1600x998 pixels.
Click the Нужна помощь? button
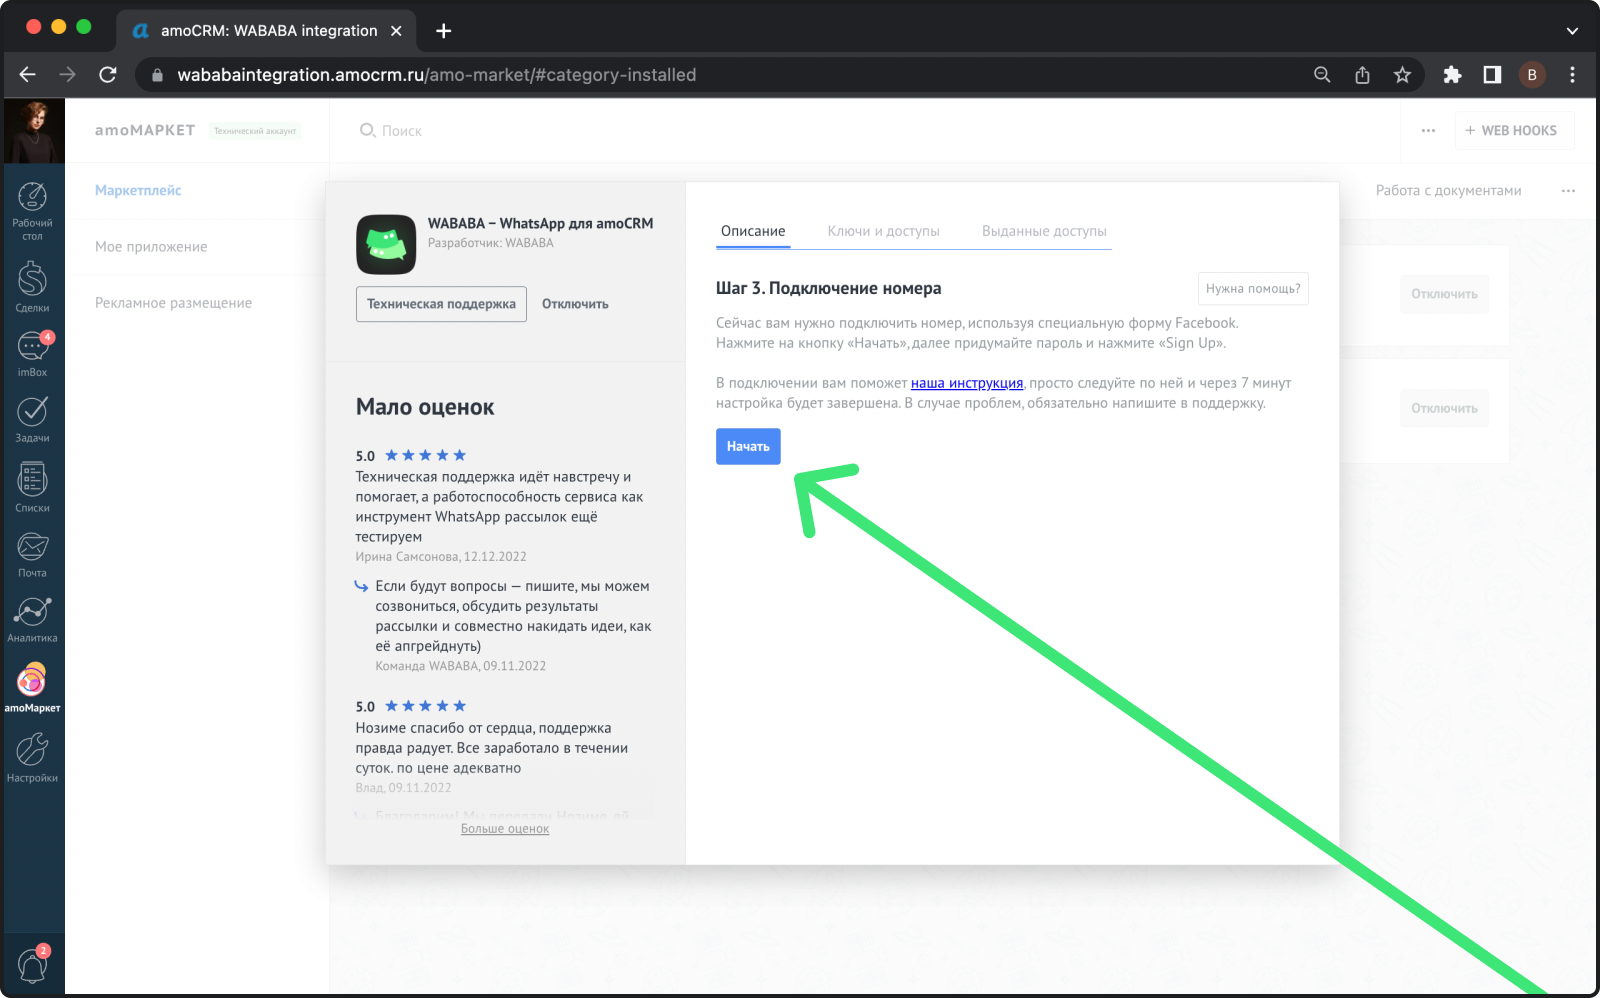click(x=1253, y=289)
